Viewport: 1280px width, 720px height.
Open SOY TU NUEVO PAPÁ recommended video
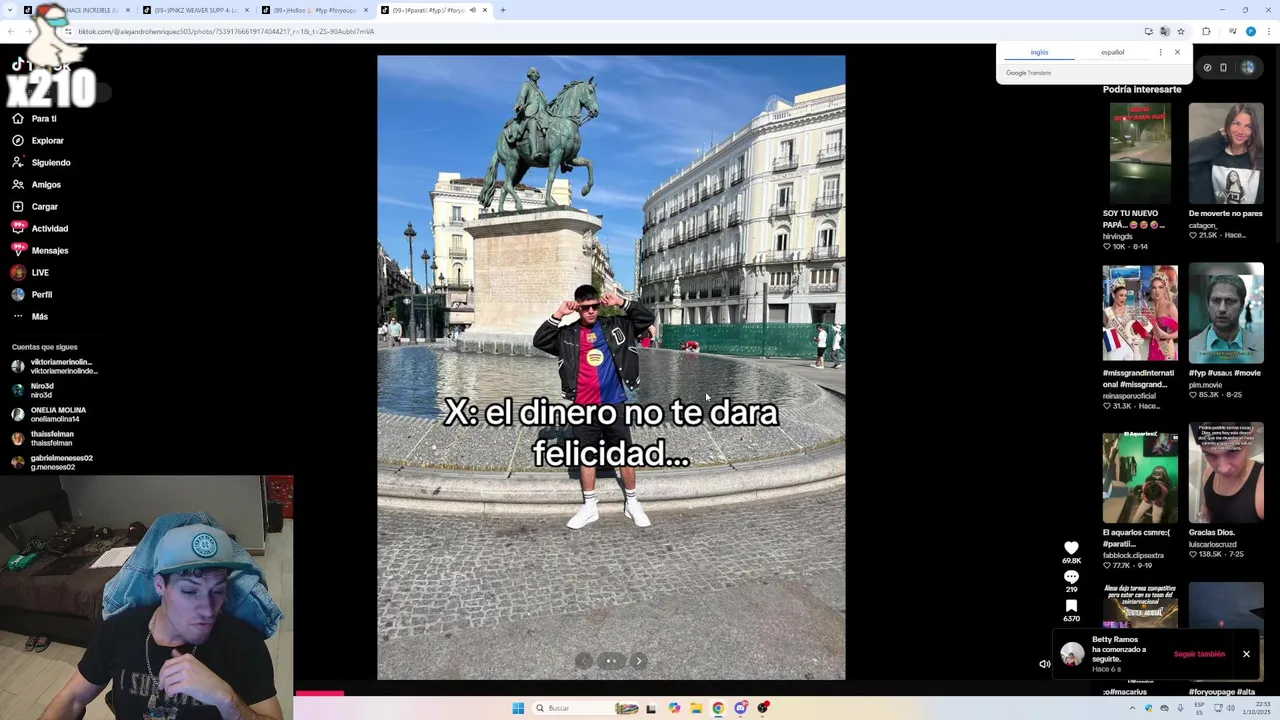click(x=1140, y=153)
